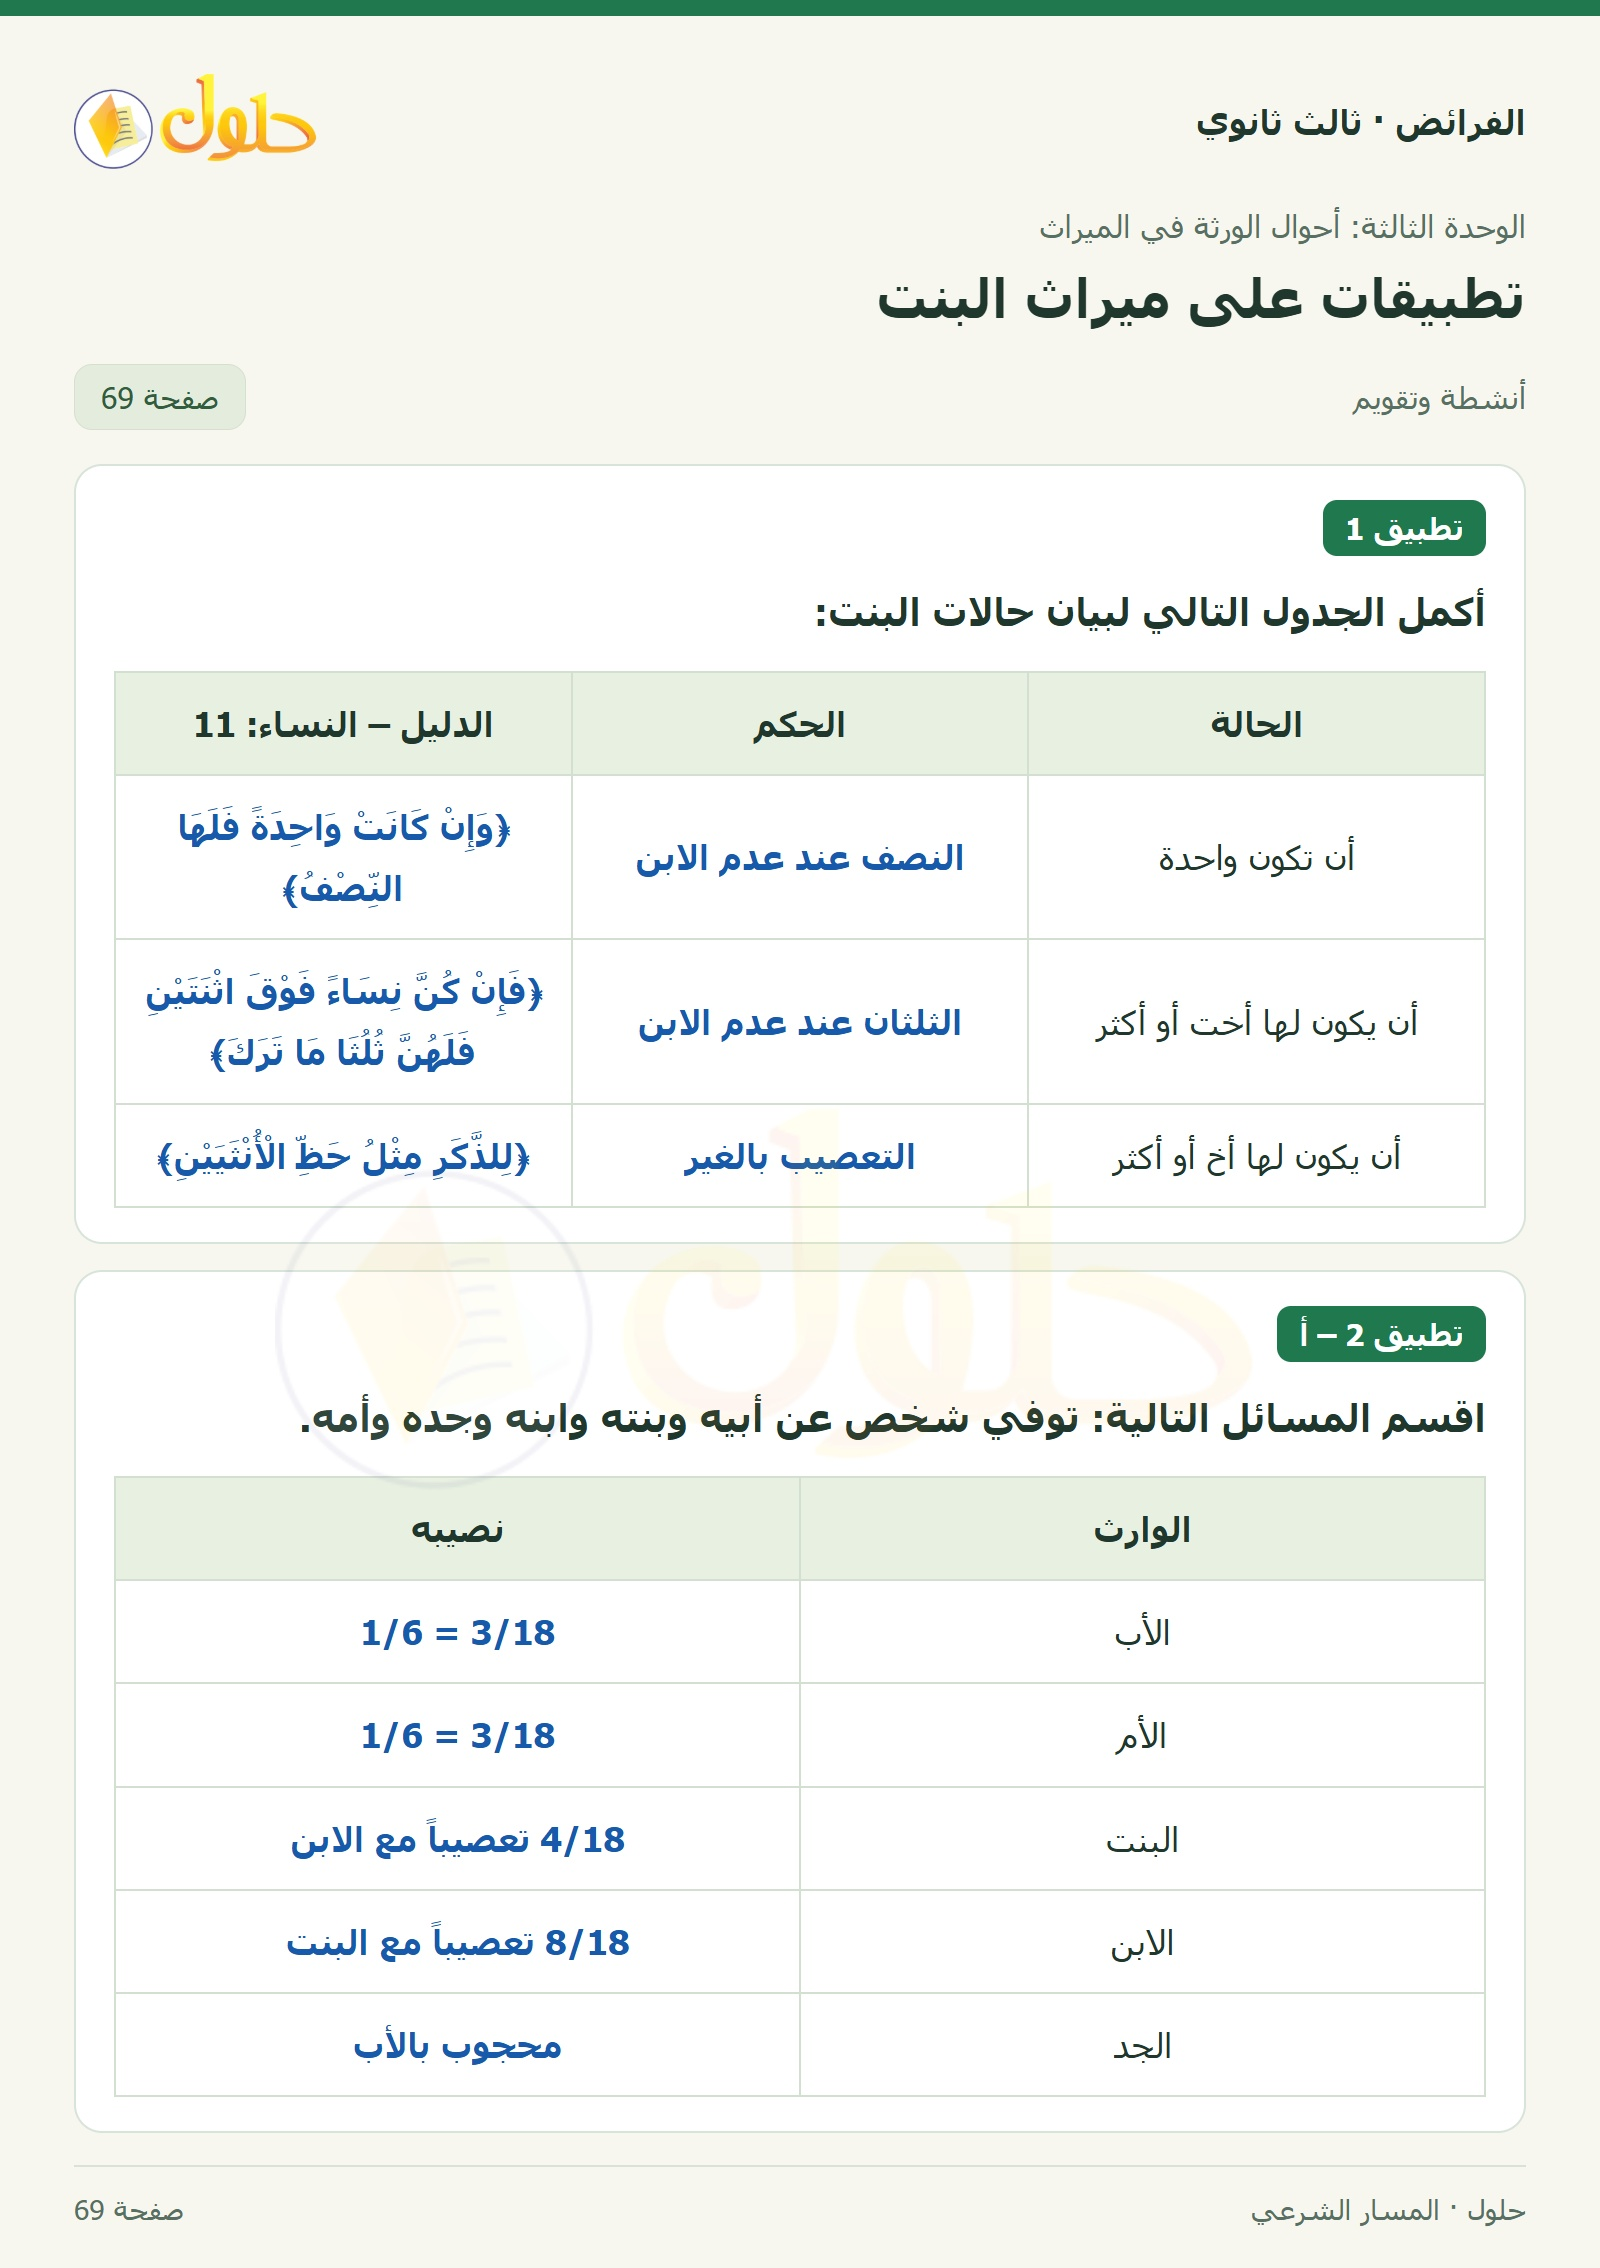Click the heir cell الأم

1142,1735
